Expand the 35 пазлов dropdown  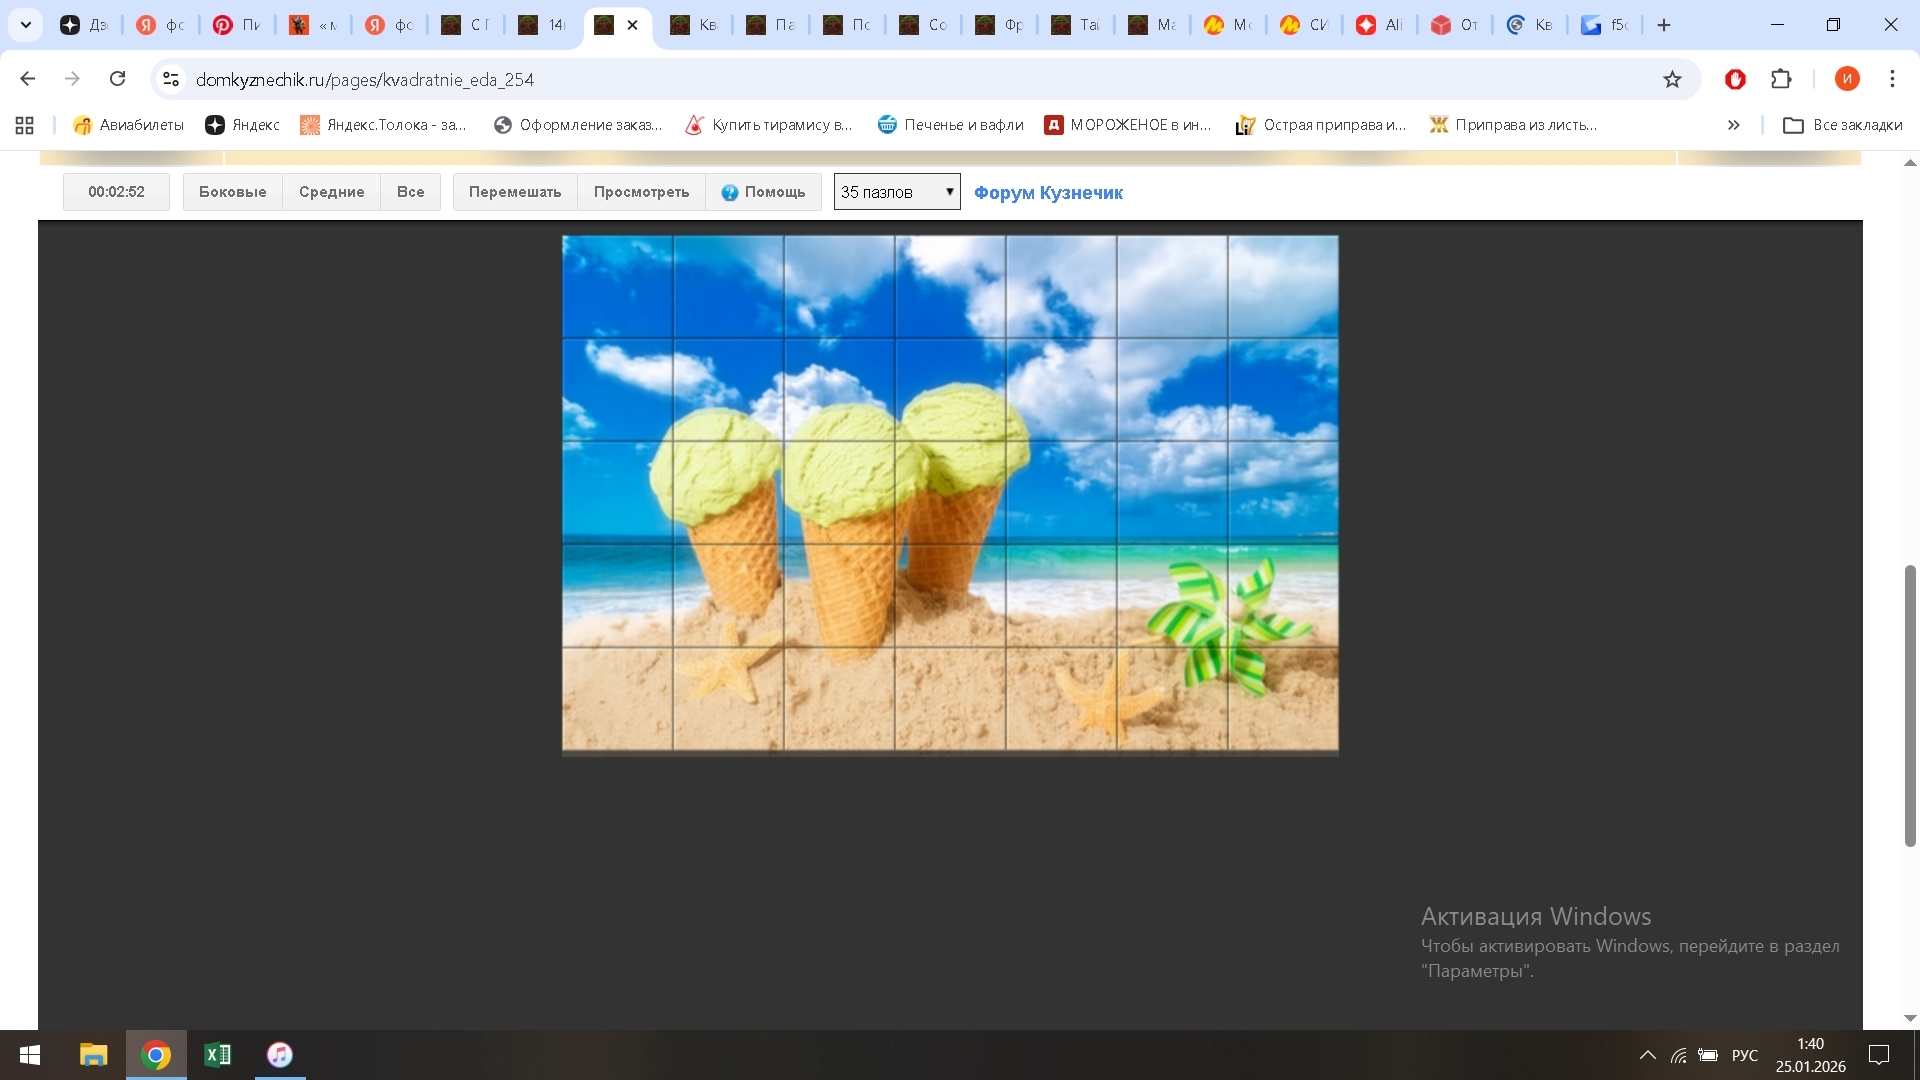897,192
